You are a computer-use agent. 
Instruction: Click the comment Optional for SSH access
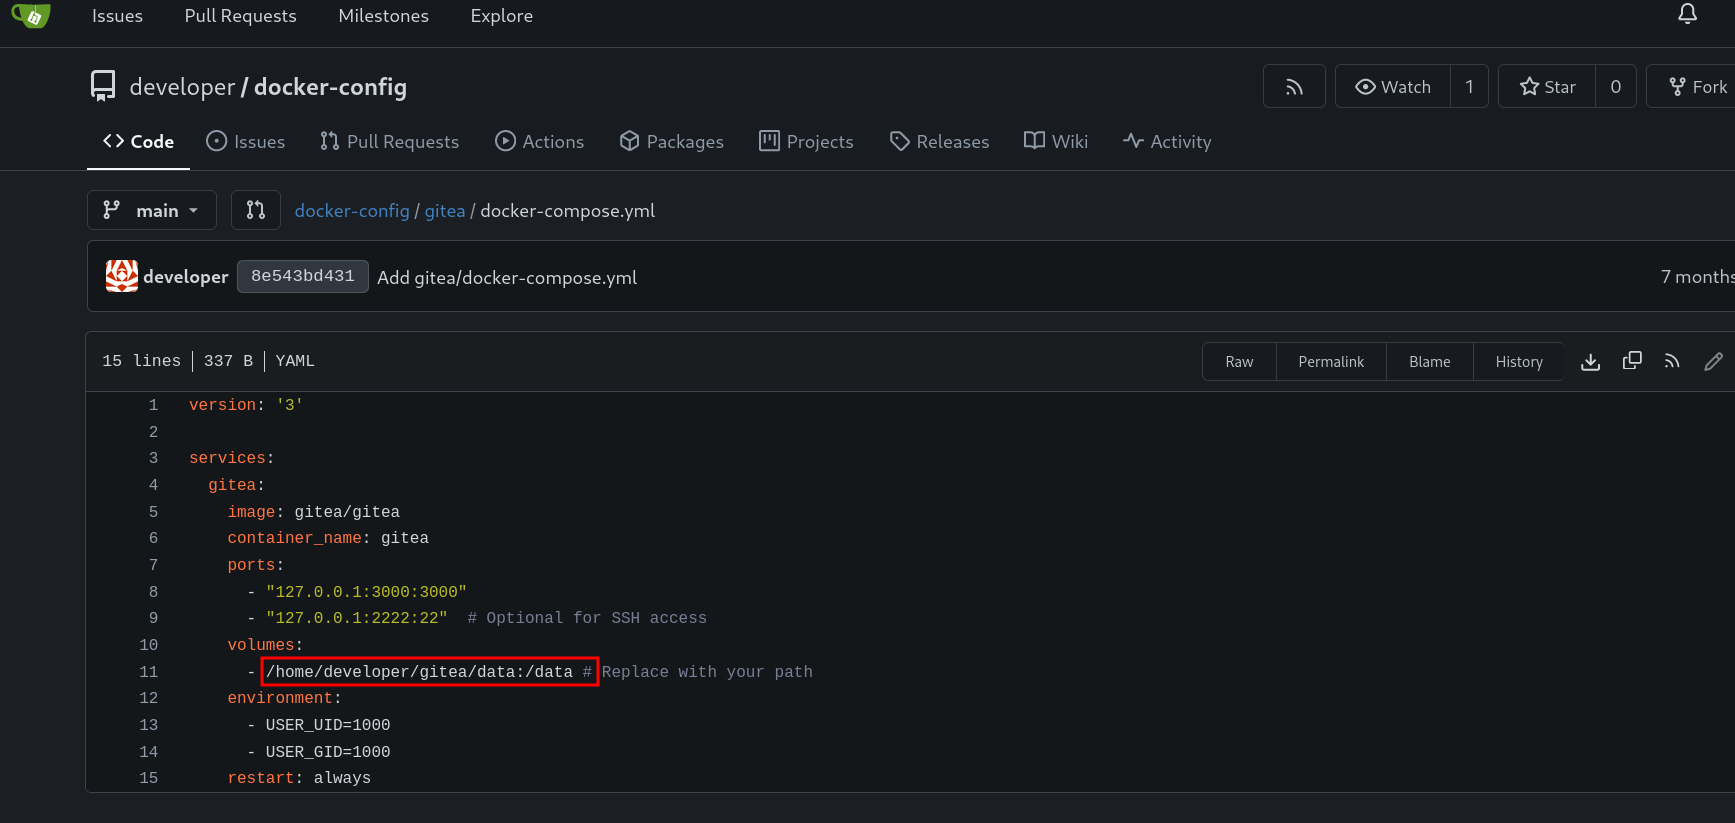pyautogui.click(x=587, y=618)
